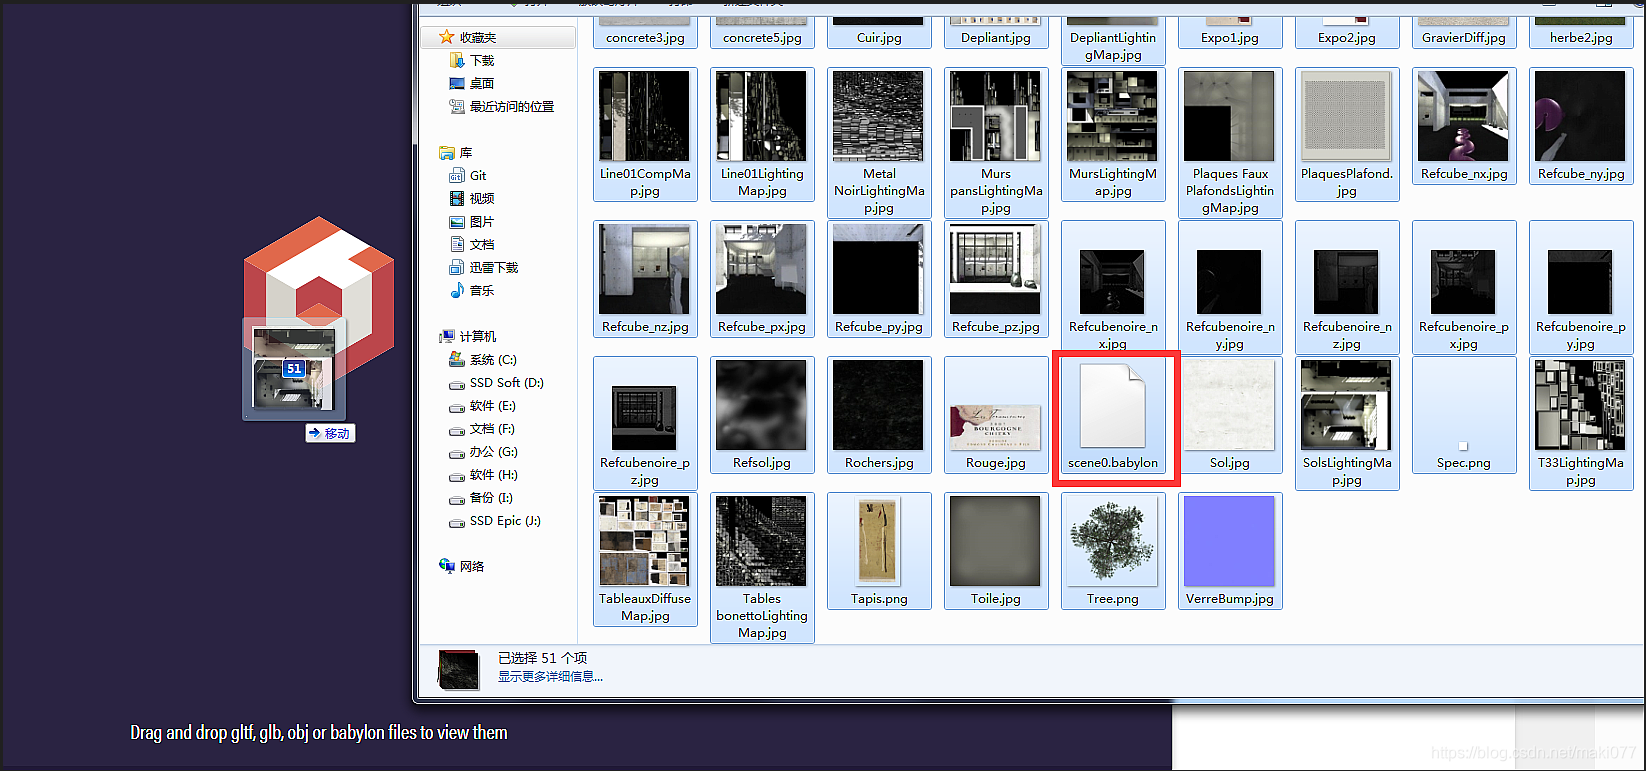Select drive 系统 (C:)
The image size is (1646, 771).
click(483, 360)
